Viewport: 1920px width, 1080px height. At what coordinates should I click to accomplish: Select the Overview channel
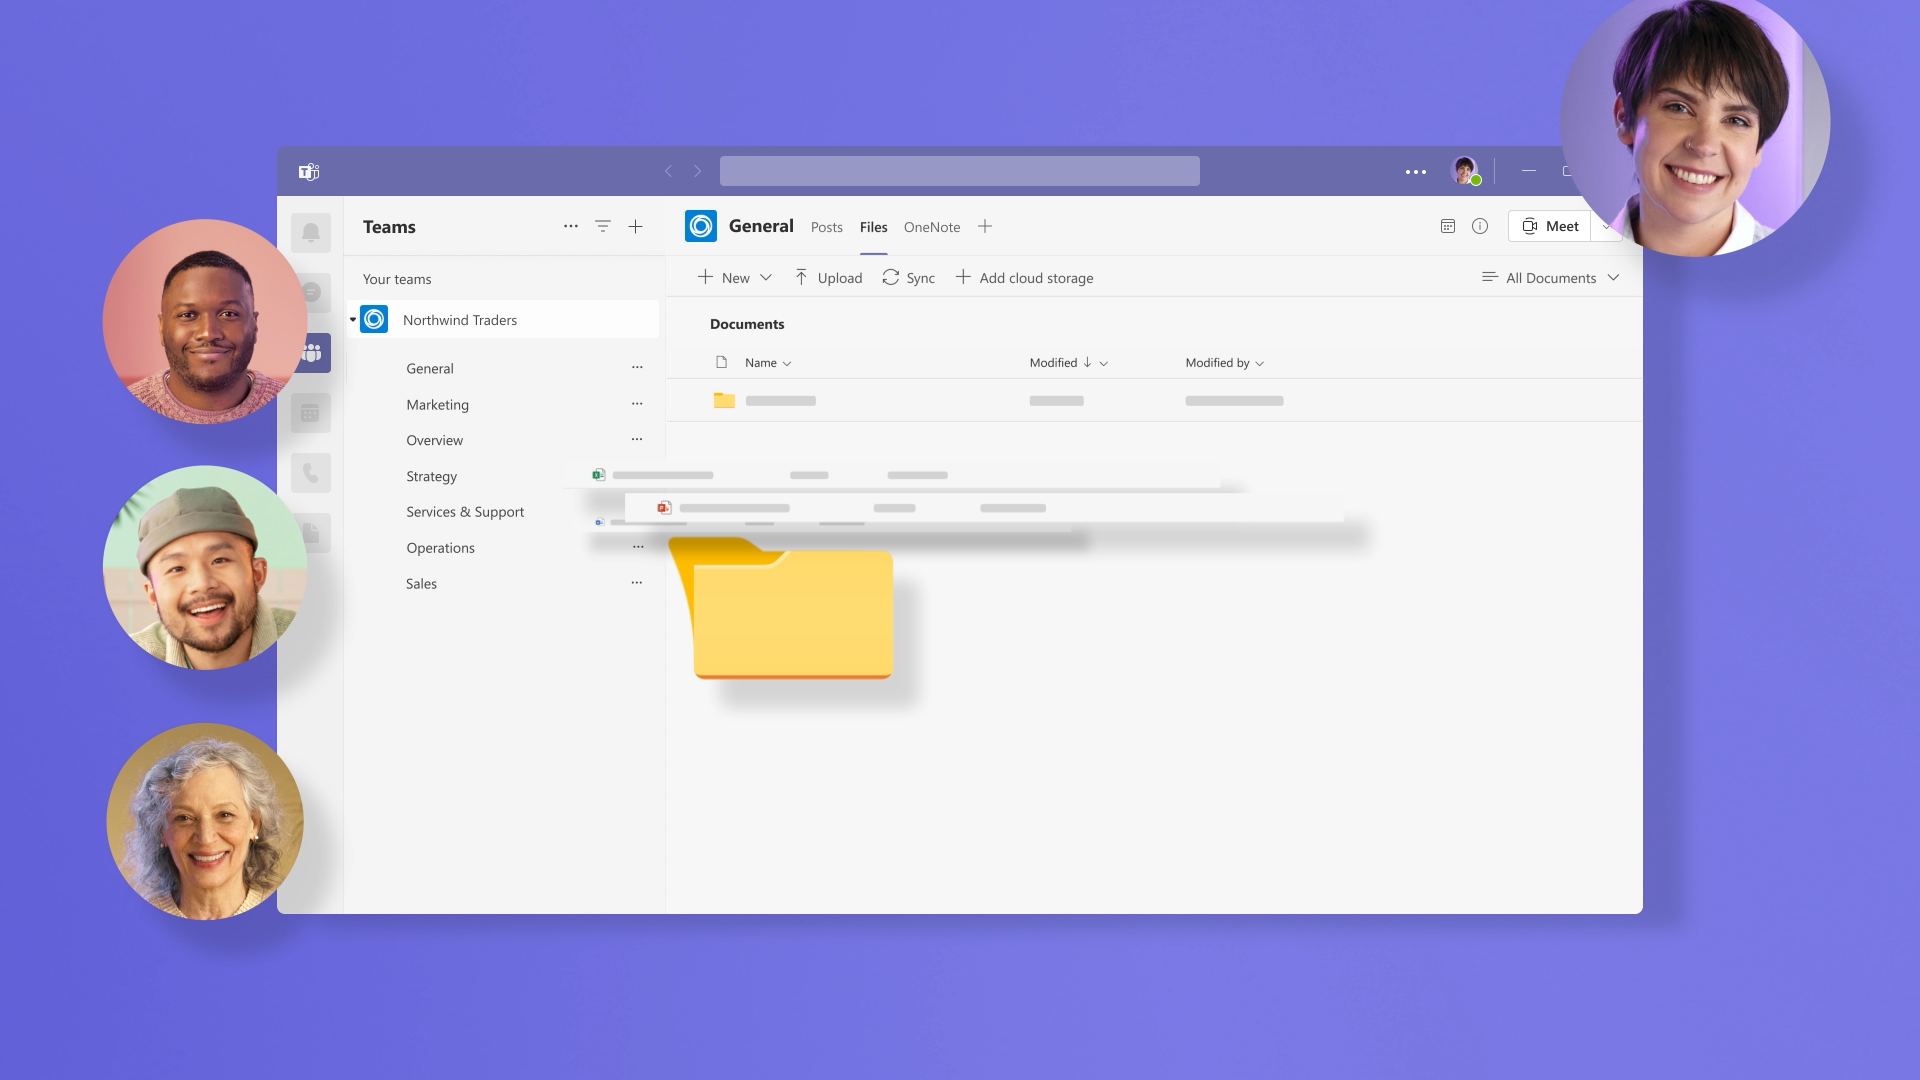(434, 441)
